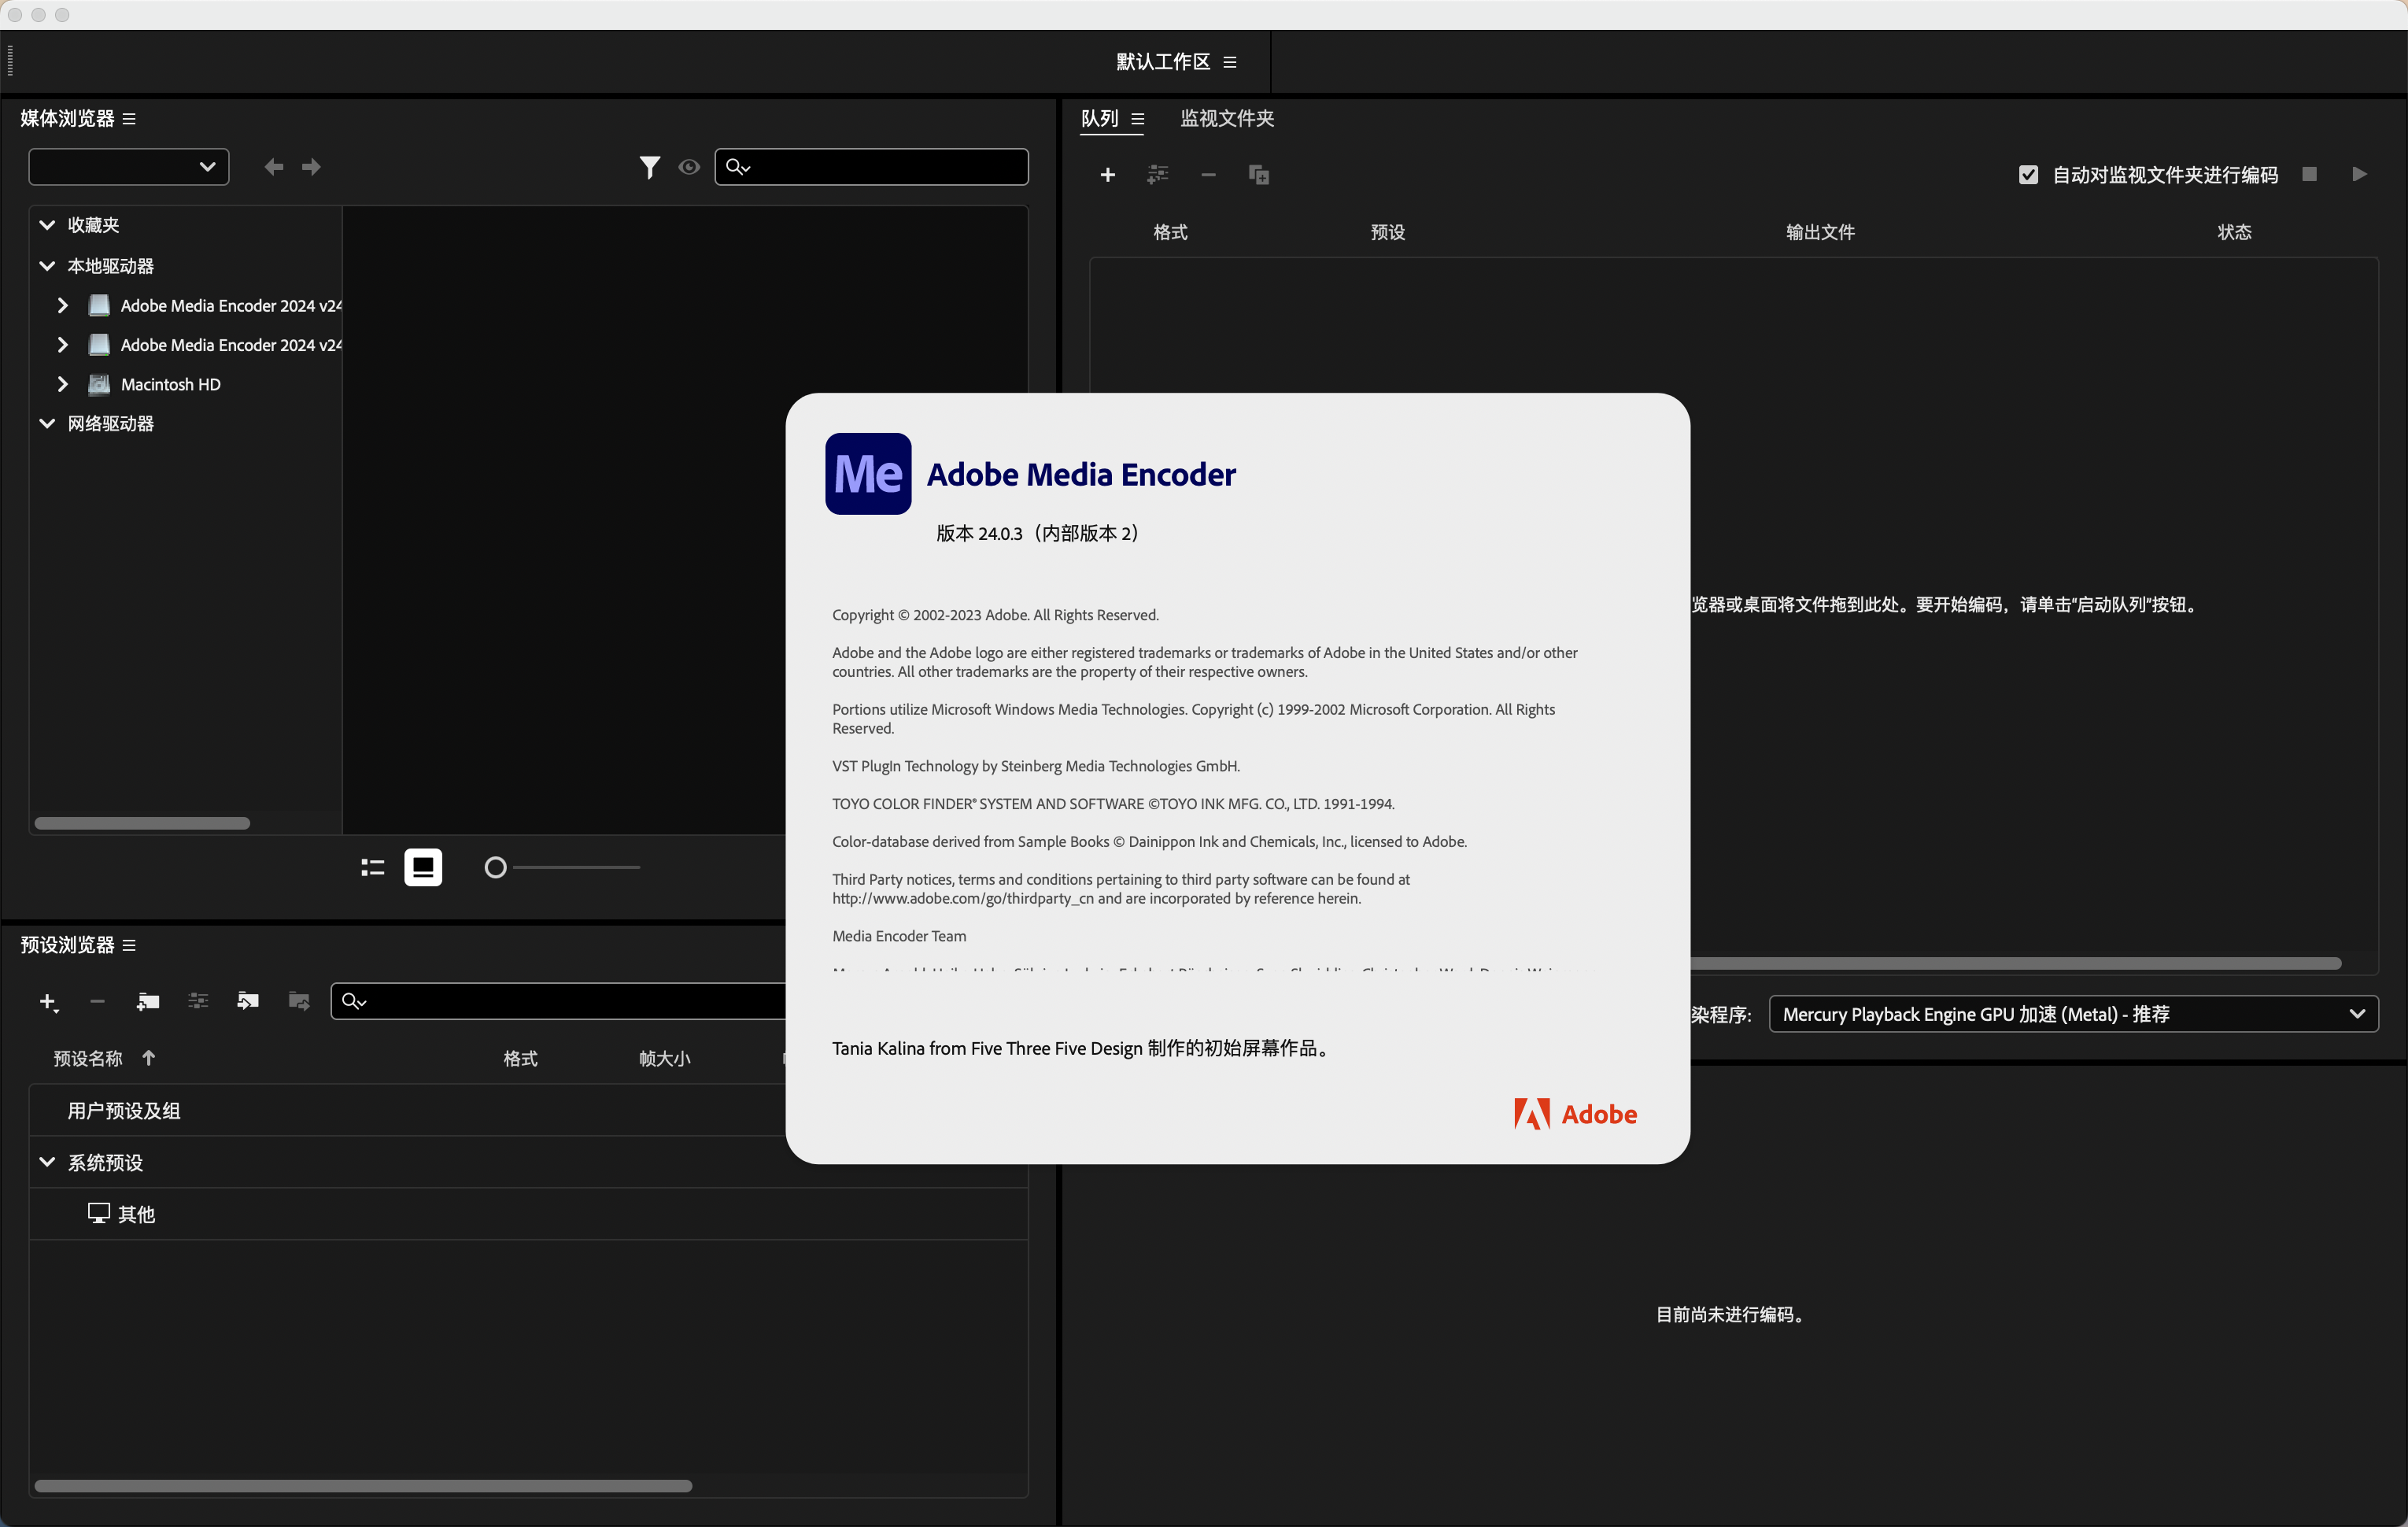Click the preset browser search field

558,1001
